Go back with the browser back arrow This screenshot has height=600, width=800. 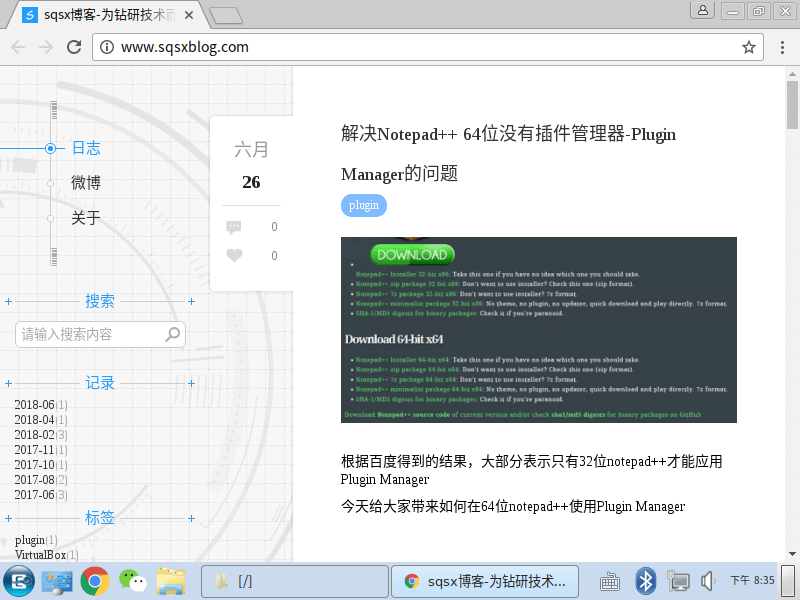[18, 47]
